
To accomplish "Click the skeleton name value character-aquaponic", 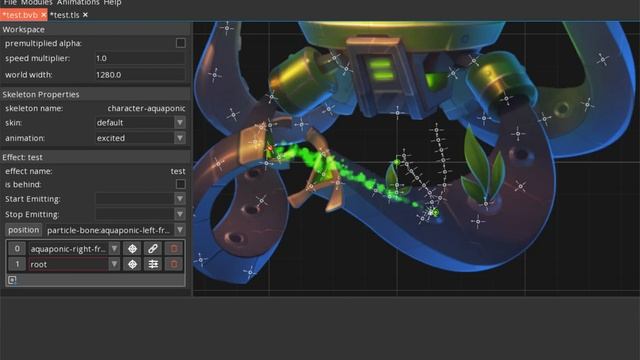I will point(146,109).
